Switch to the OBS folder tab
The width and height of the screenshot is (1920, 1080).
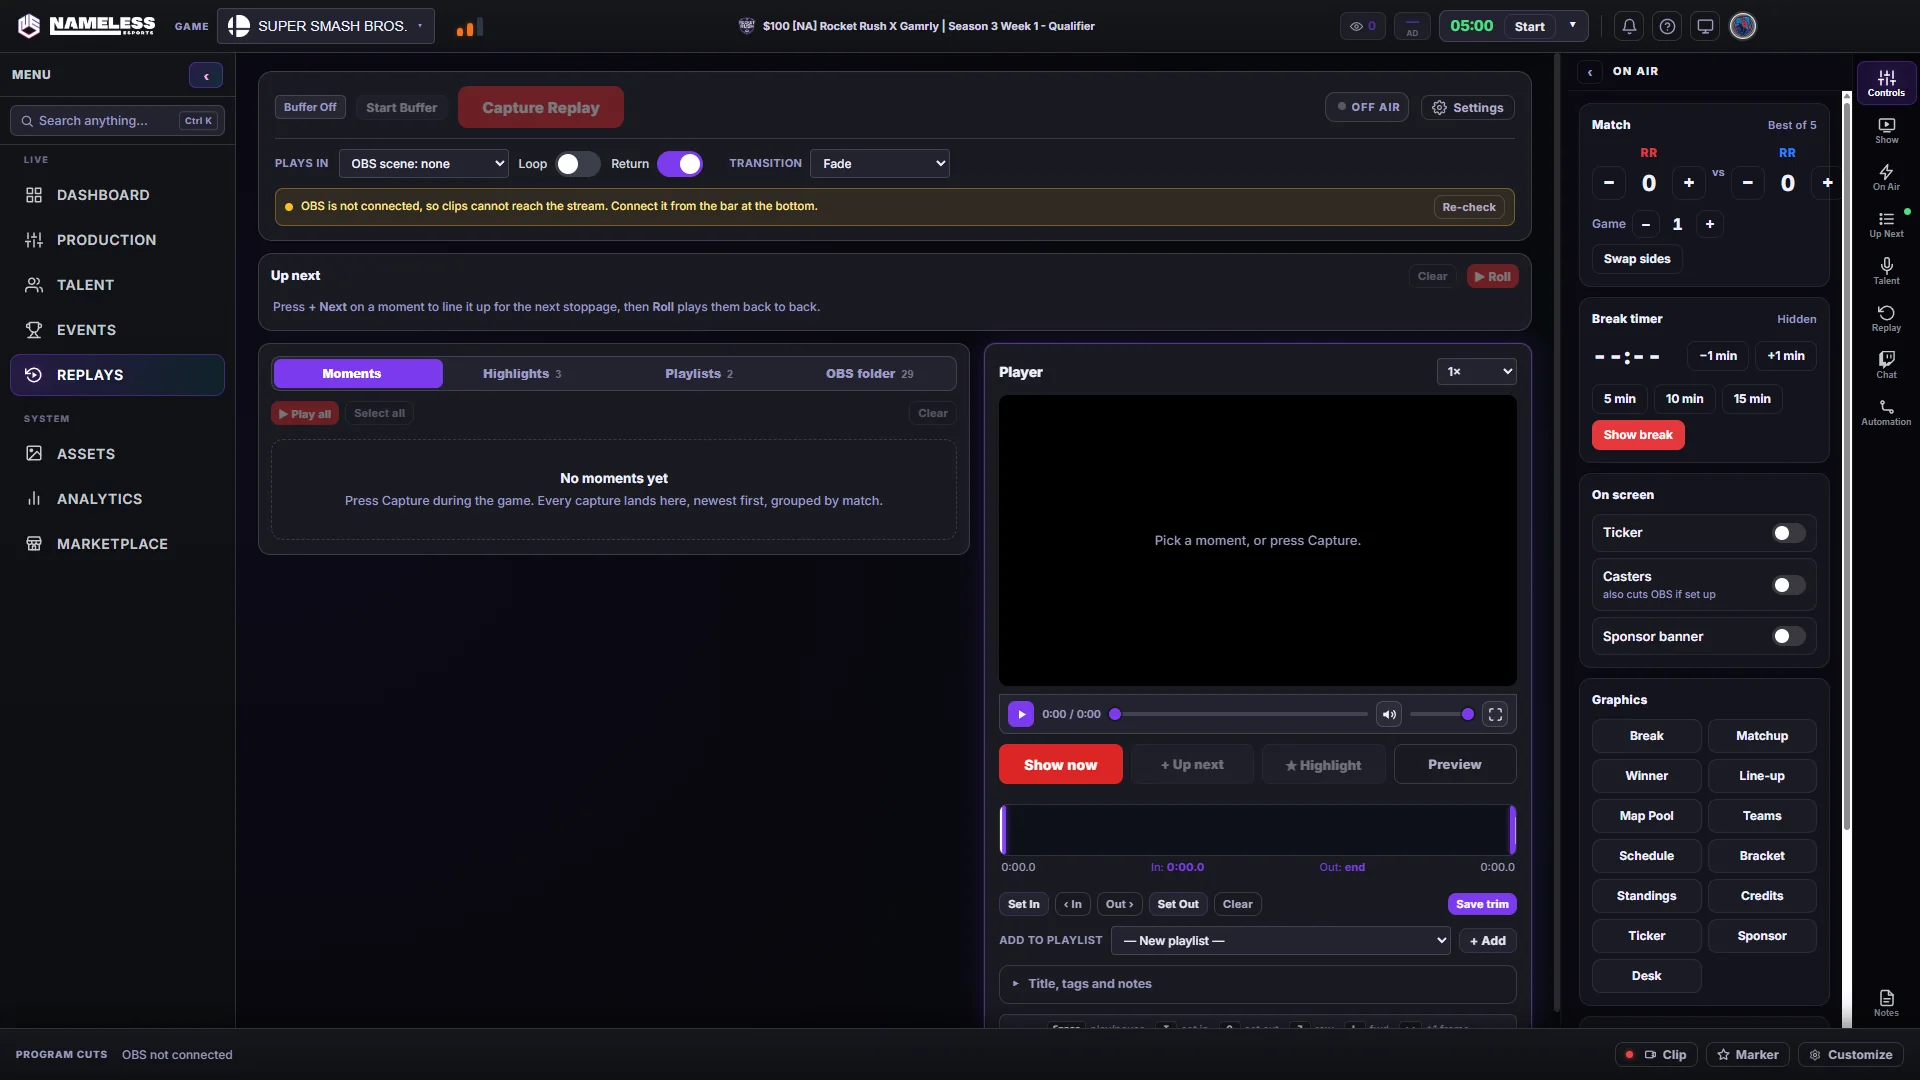(x=869, y=374)
